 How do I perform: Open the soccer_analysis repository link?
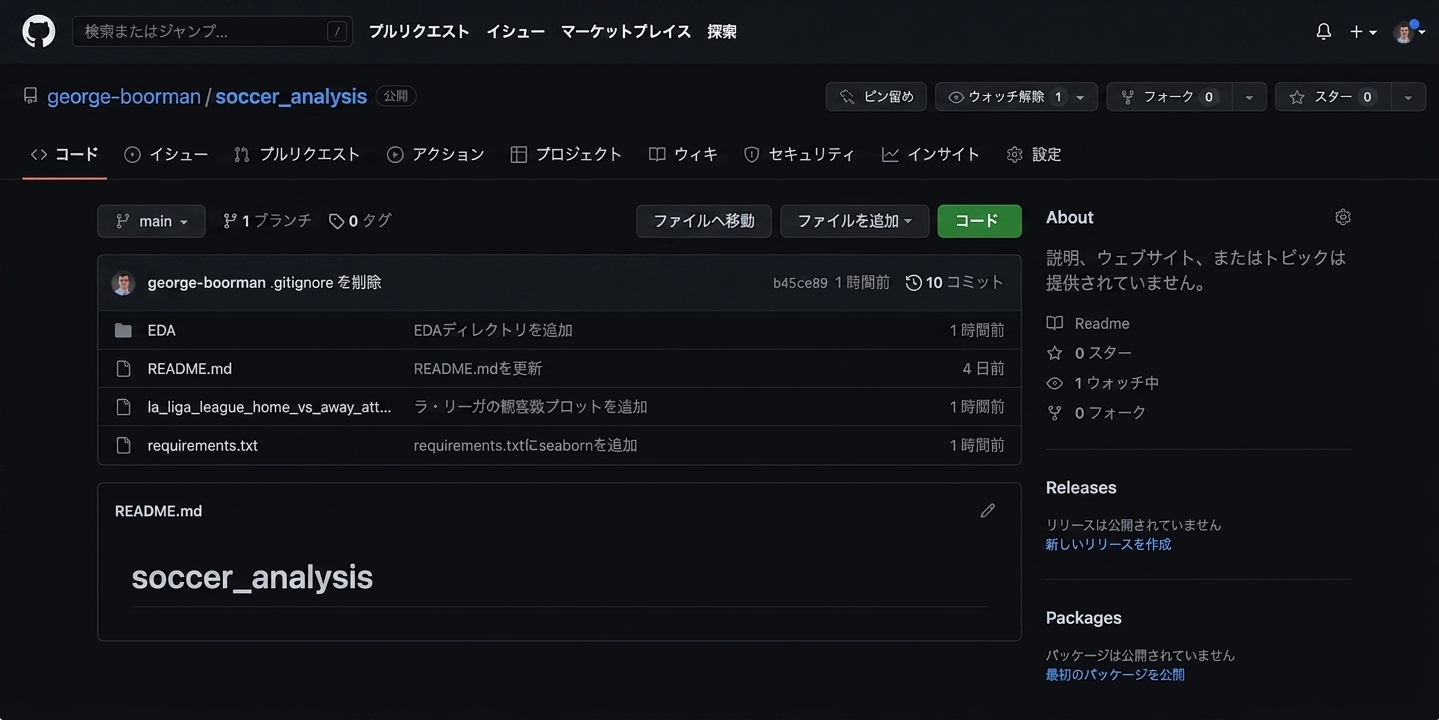tap(291, 96)
